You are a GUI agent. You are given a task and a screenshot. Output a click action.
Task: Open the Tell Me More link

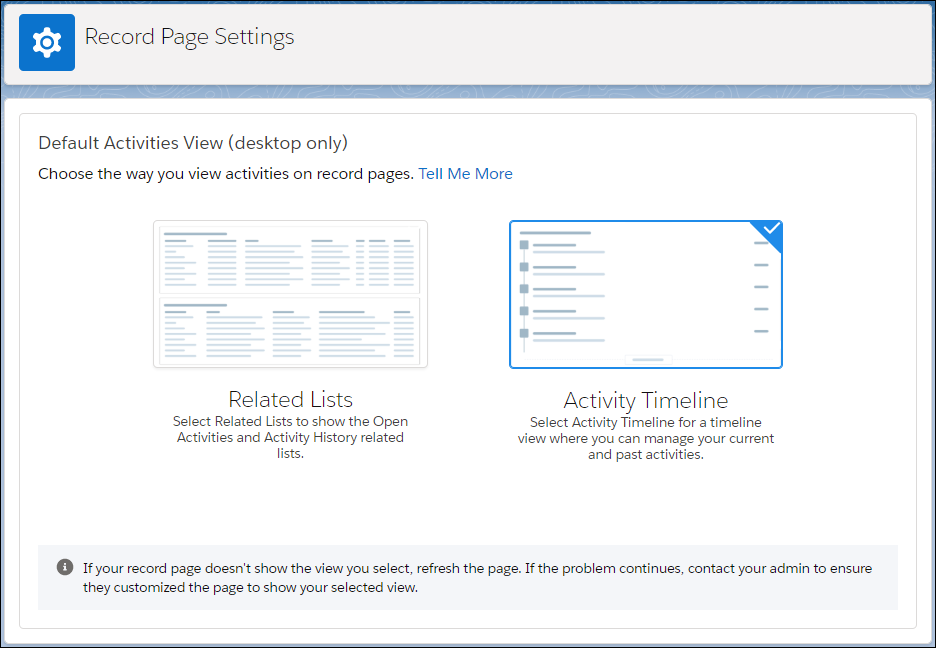tap(466, 173)
